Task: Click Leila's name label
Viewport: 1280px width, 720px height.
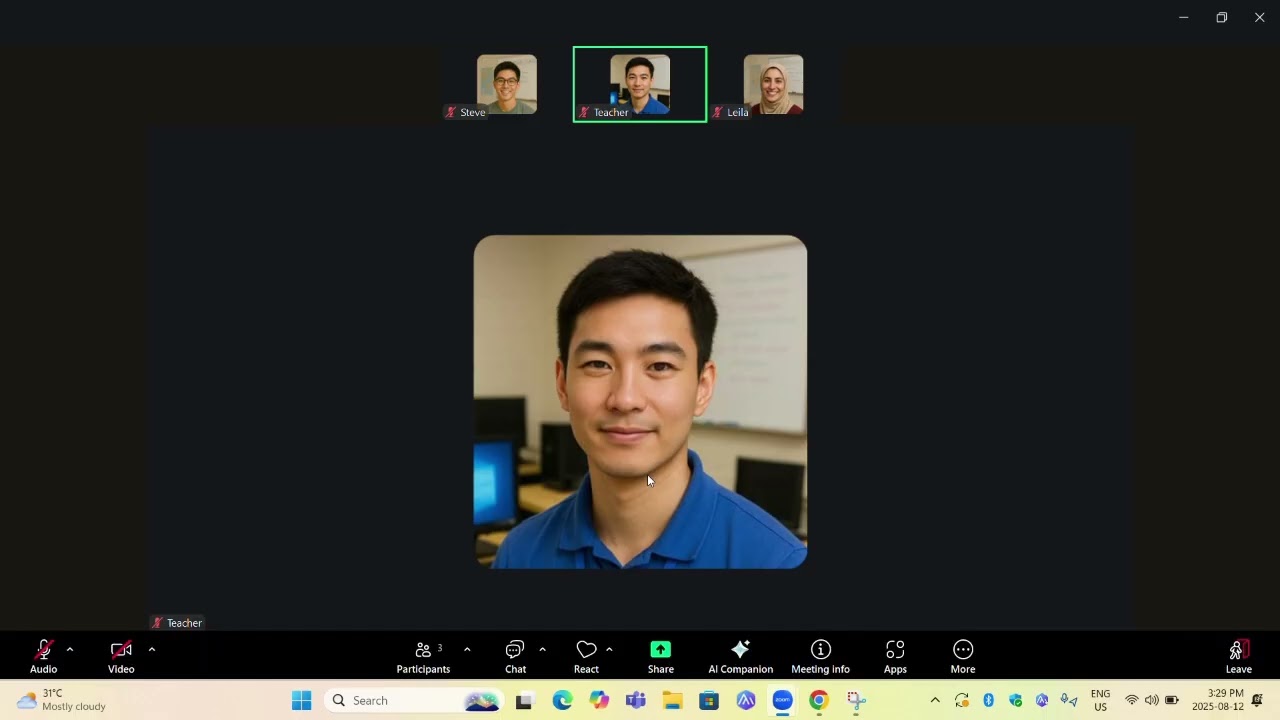Action: [x=730, y=112]
